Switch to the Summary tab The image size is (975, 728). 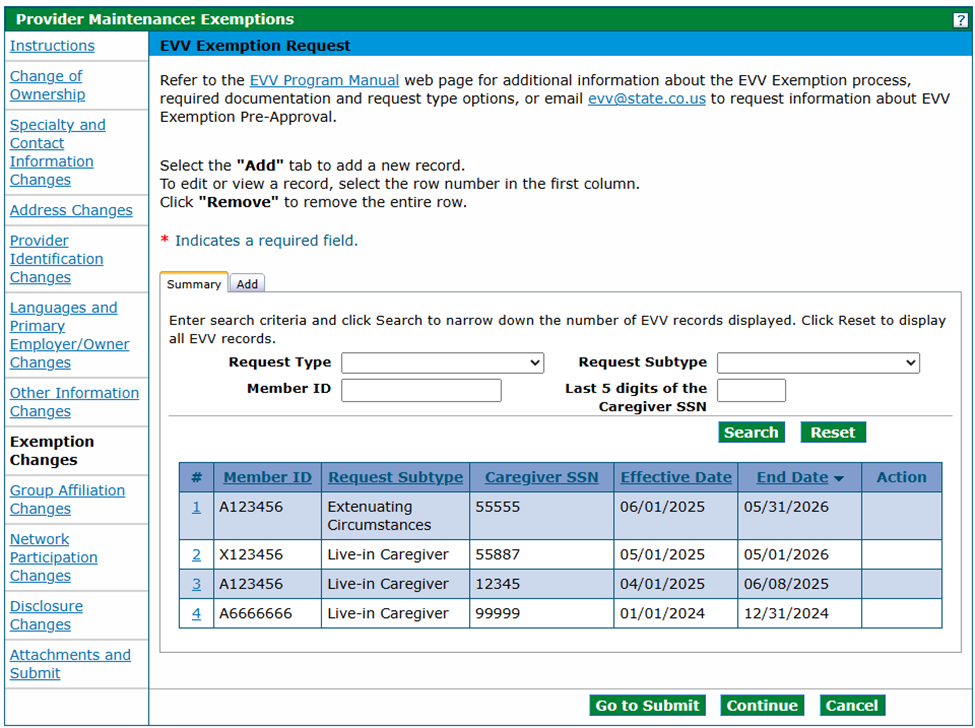(x=193, y=283)
